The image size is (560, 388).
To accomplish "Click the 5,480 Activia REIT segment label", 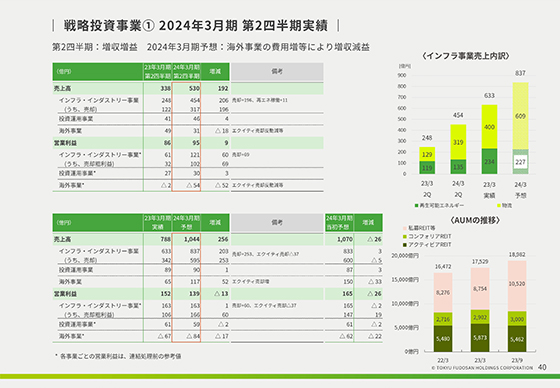I will coord(443,339).
